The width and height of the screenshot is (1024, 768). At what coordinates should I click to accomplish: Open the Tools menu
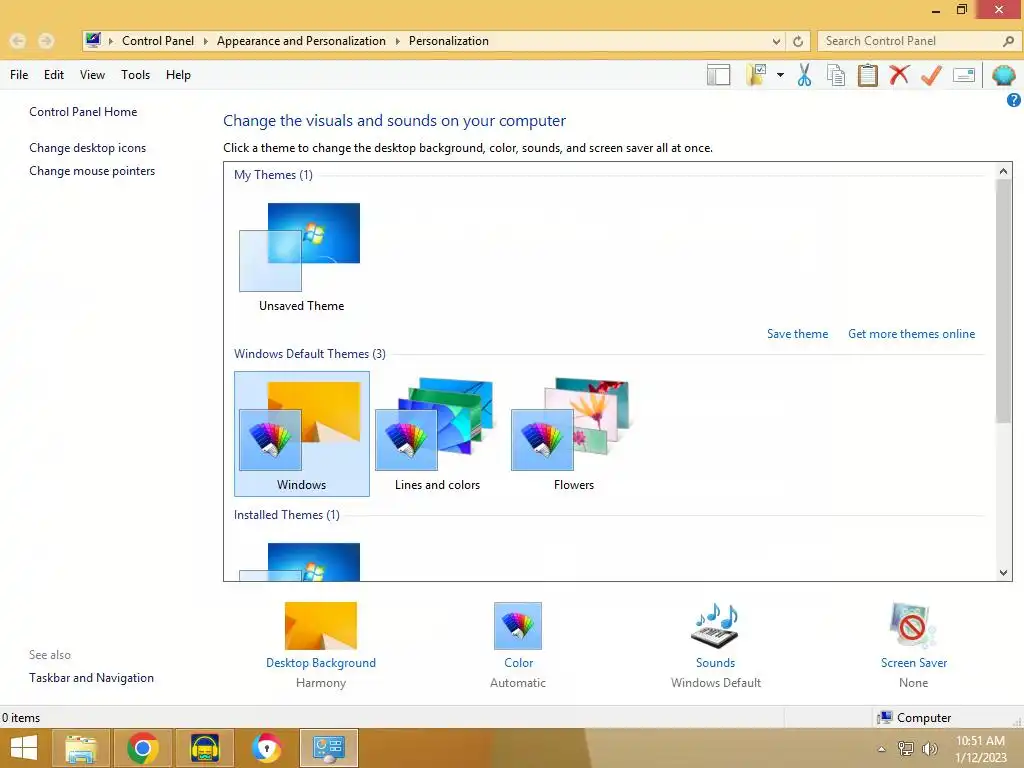tap(135, 74)
